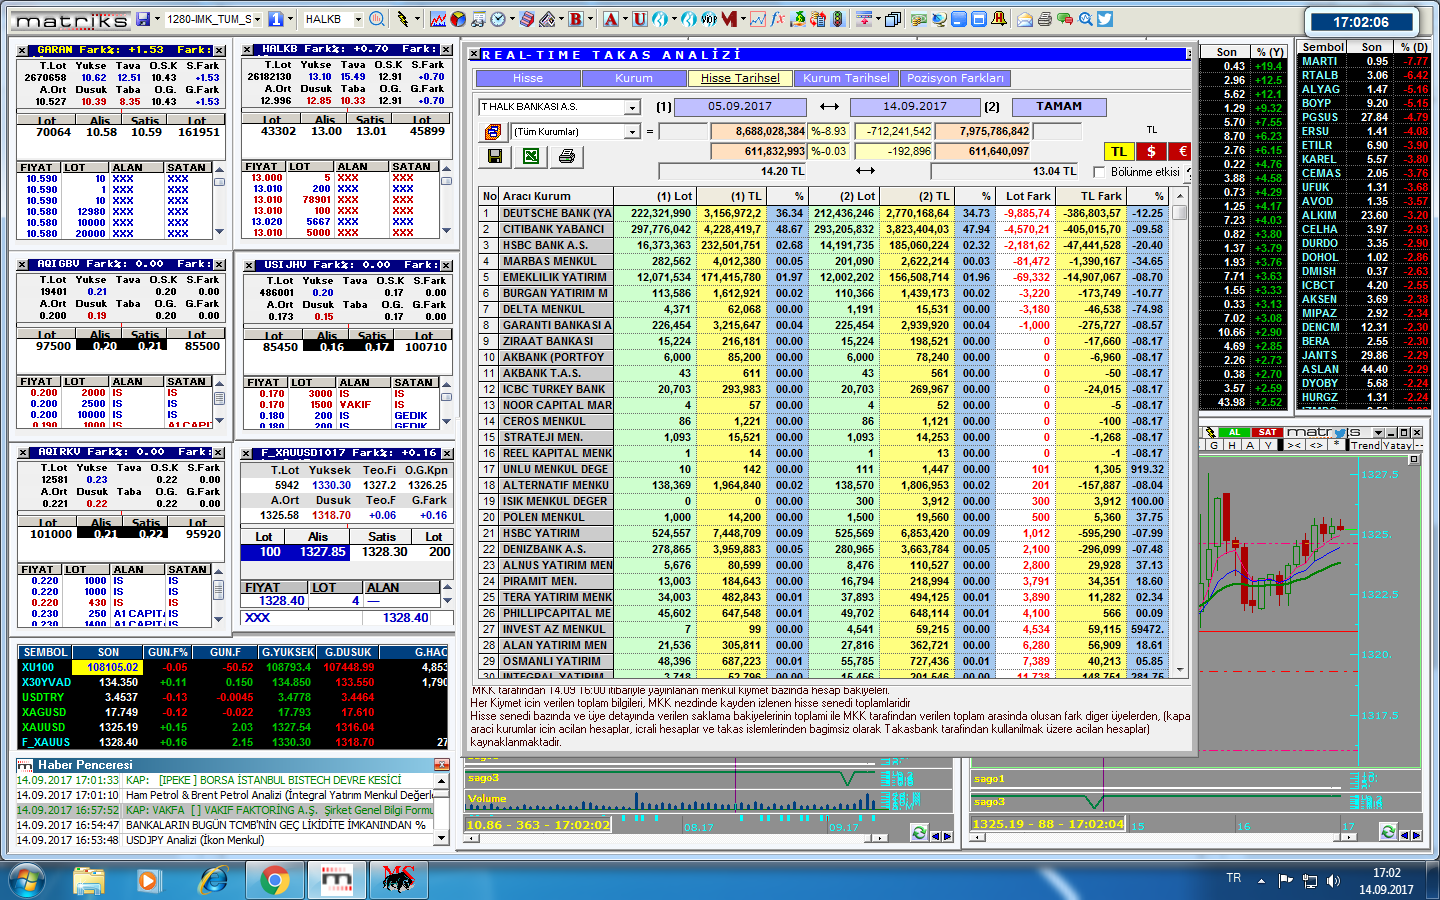Open the envelope messages toolbar icon
Viewport: 1440px width, 900px height.
1025,19
